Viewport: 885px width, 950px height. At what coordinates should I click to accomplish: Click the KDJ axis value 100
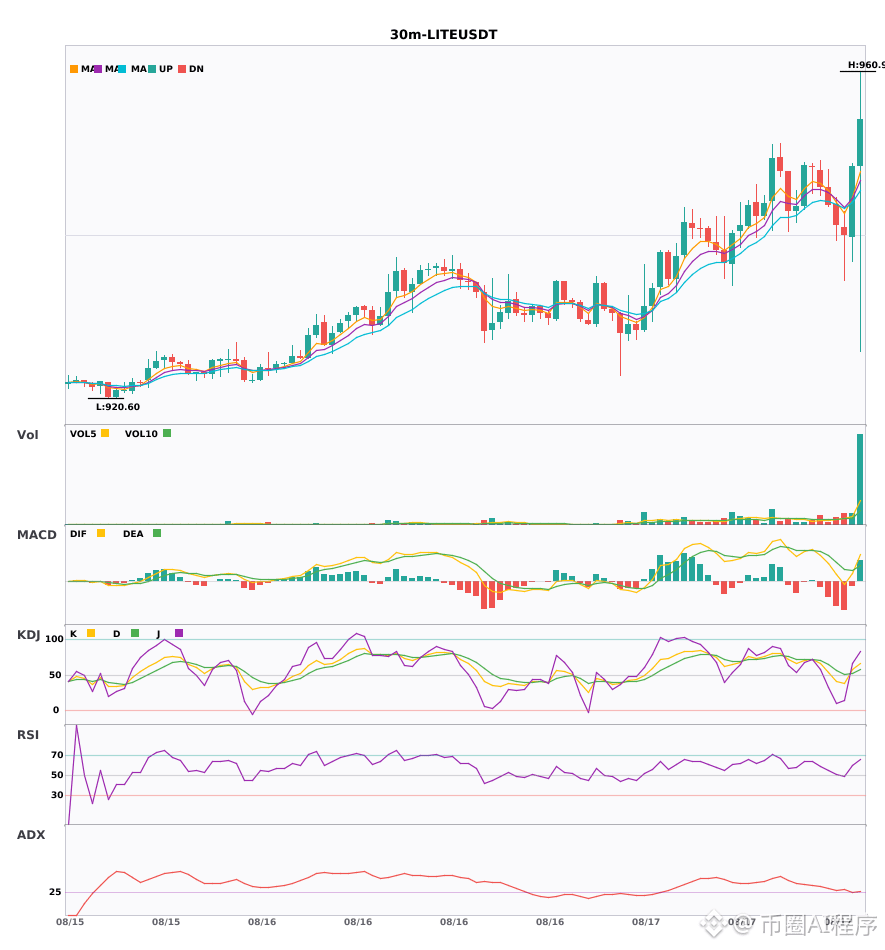[x=55, y=639]
